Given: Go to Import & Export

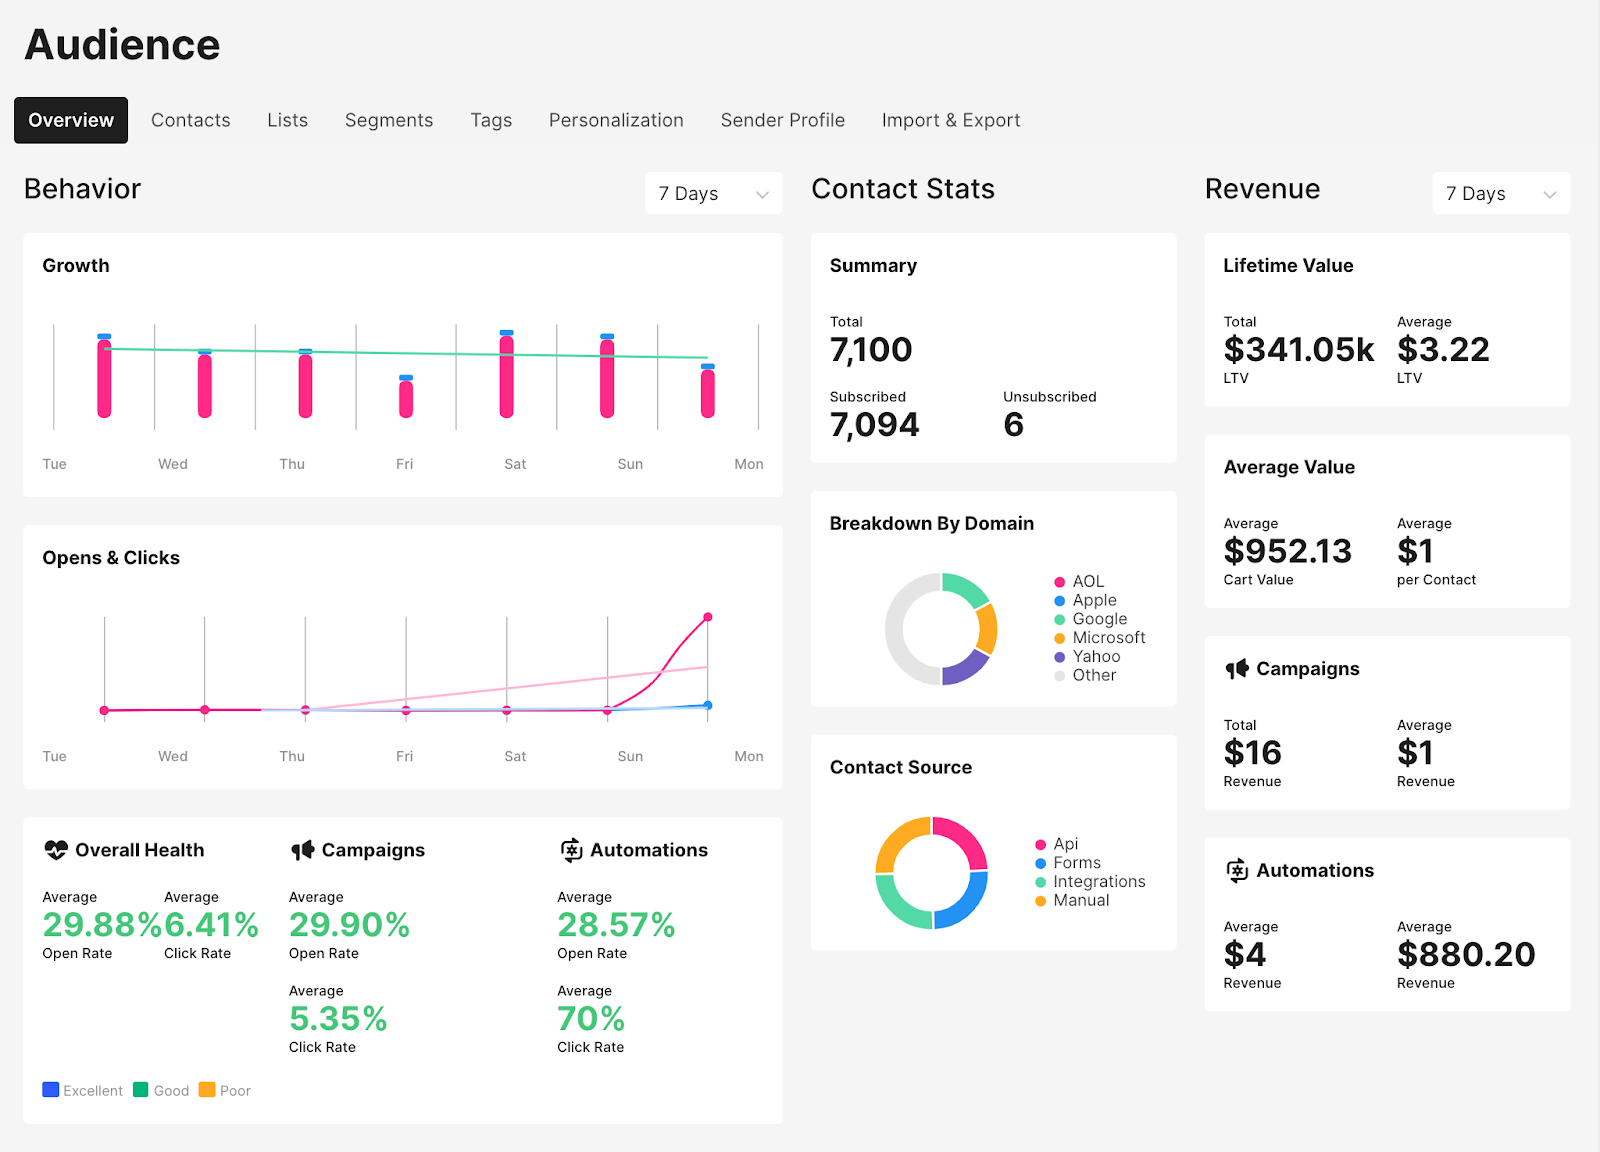Looking at the screenshot, I should click(950, 120).
